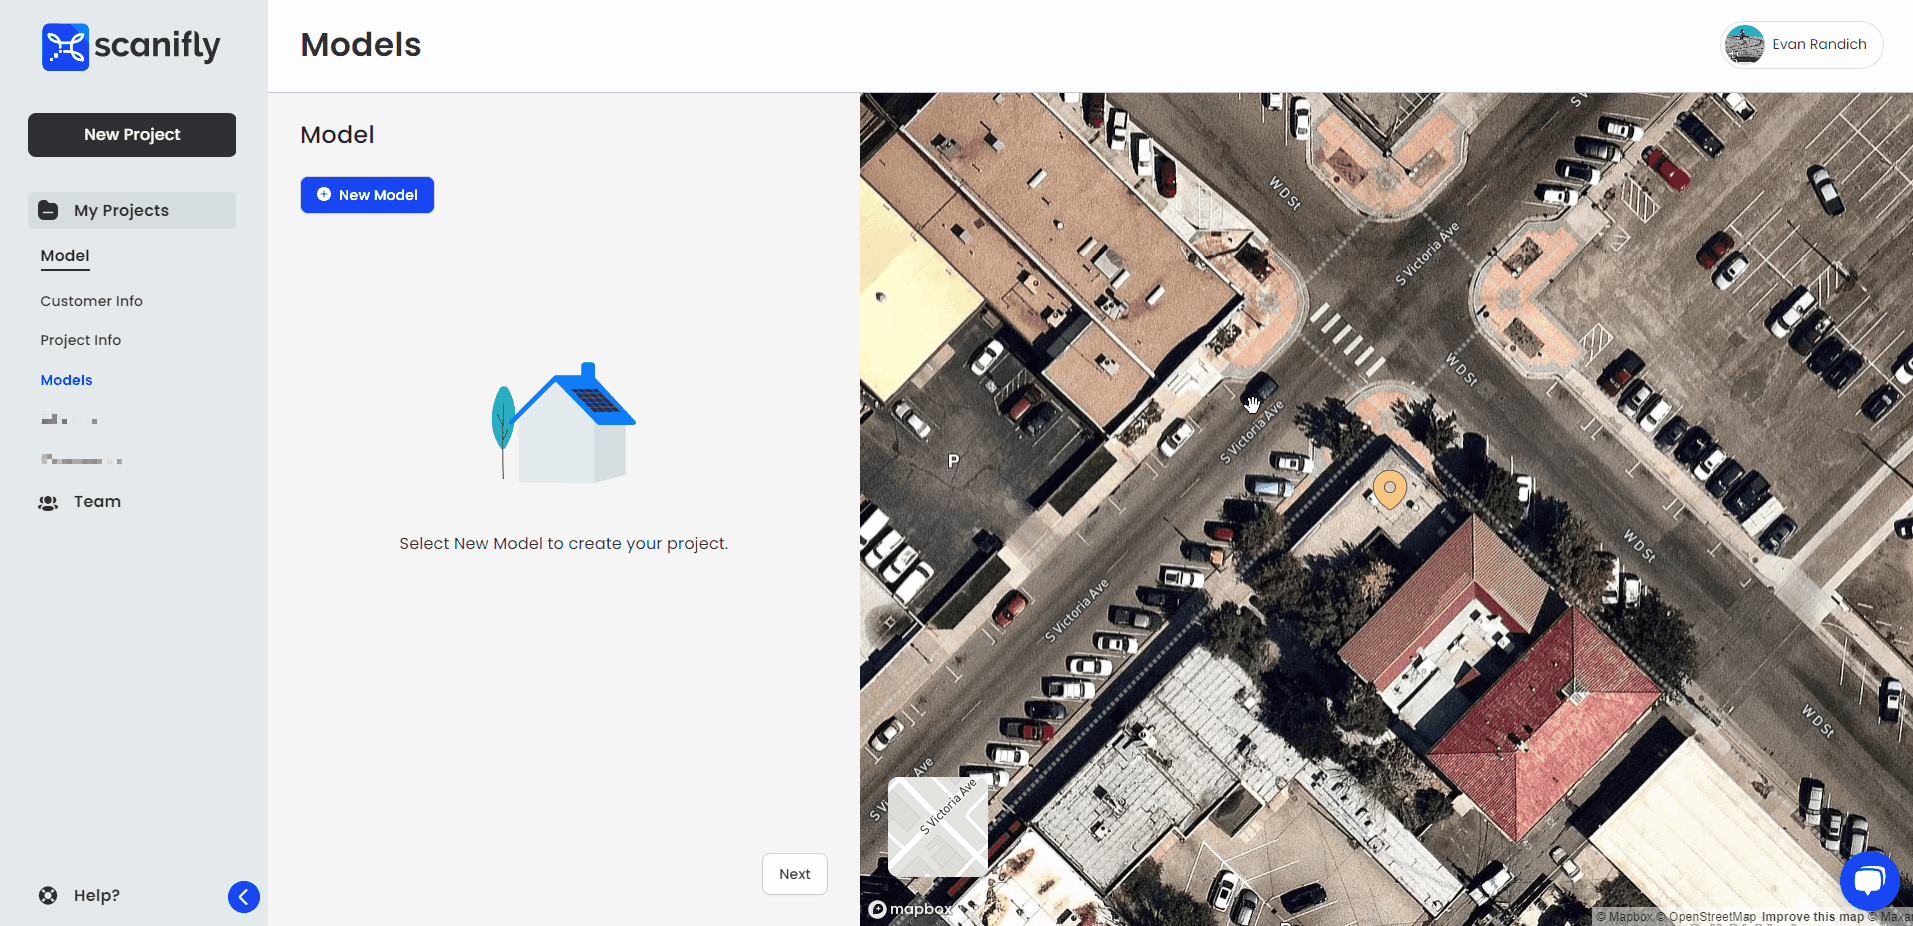Create a New Model
Viewport: 1913px width, 926px height.
pos(367,195)
